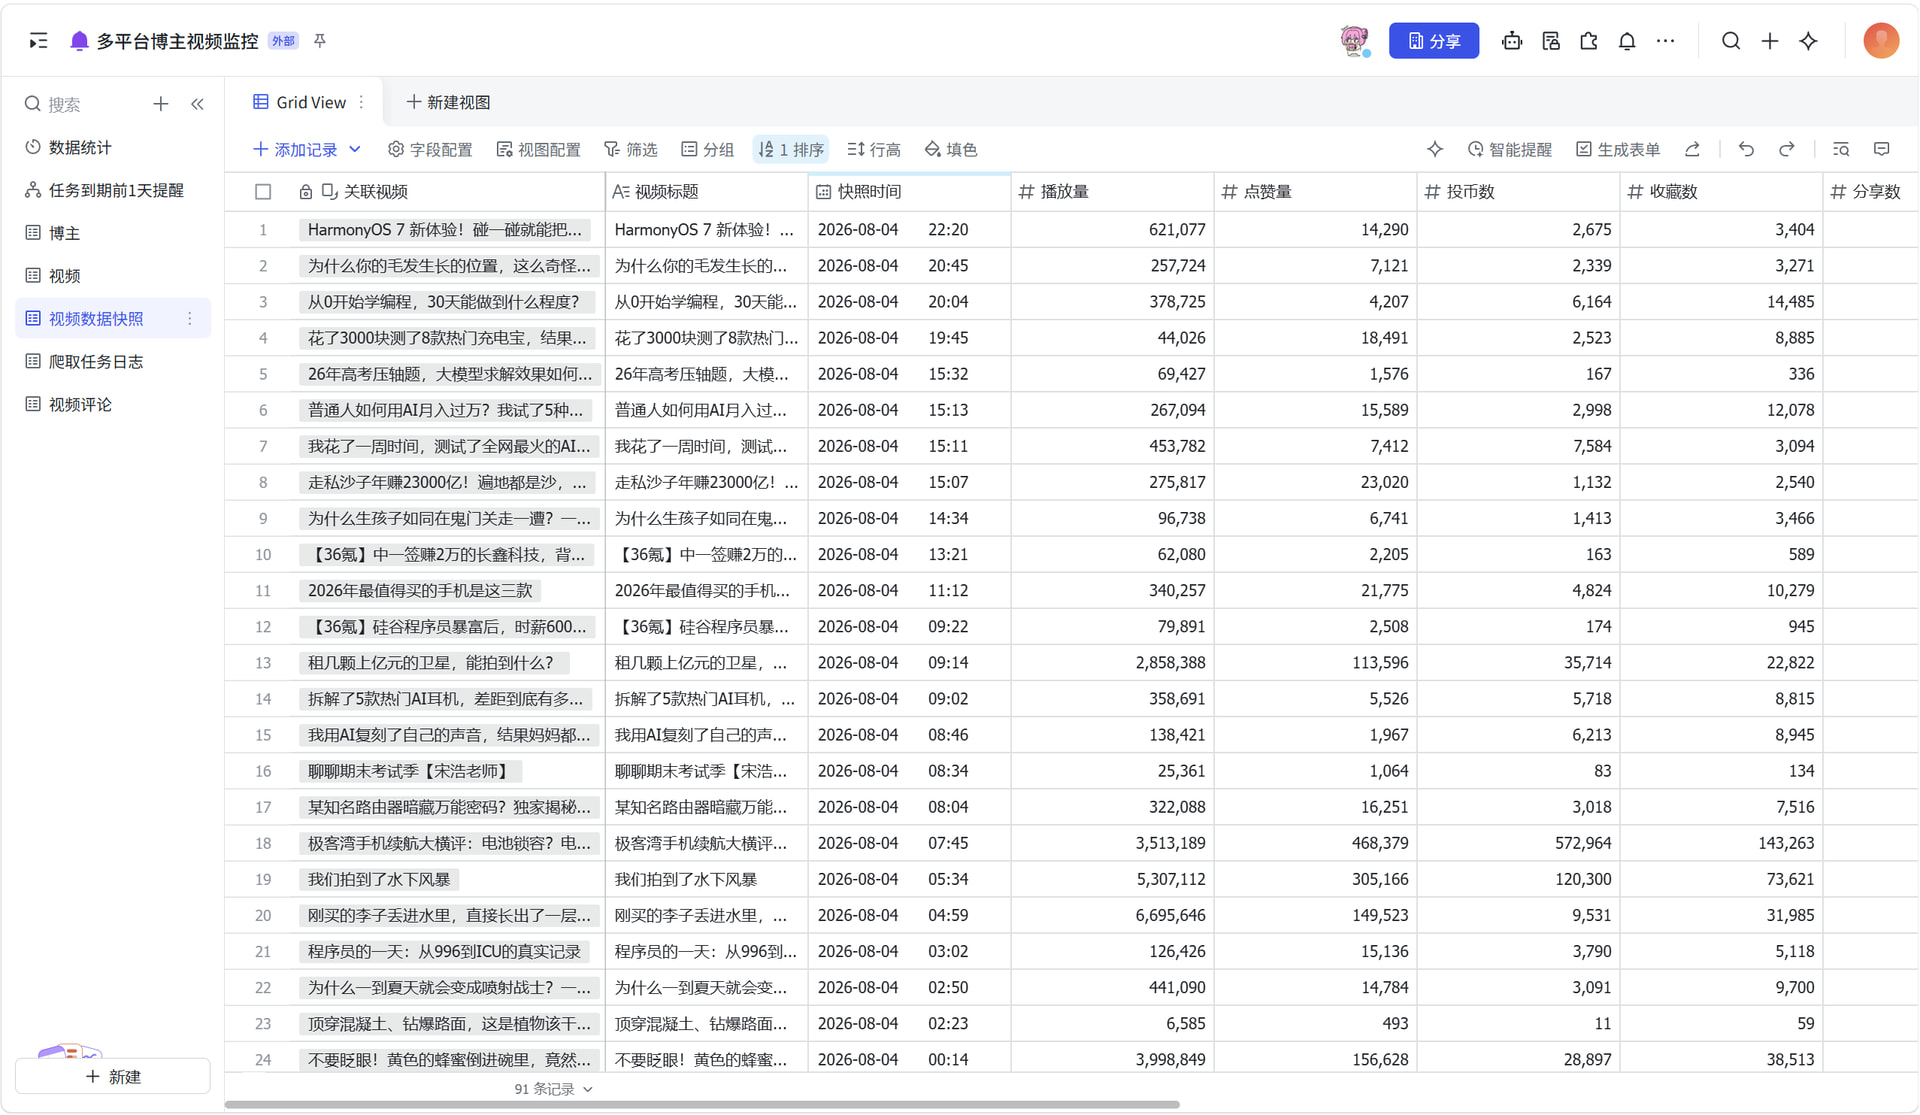Open the more options ellipsis in header

tap(1665, 41)
